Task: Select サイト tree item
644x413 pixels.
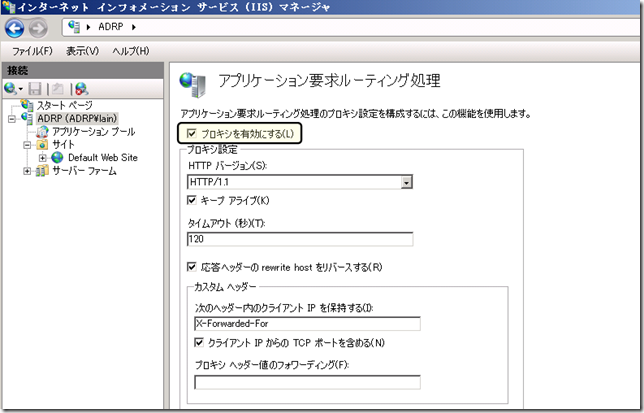Action: tap(63, 145)
